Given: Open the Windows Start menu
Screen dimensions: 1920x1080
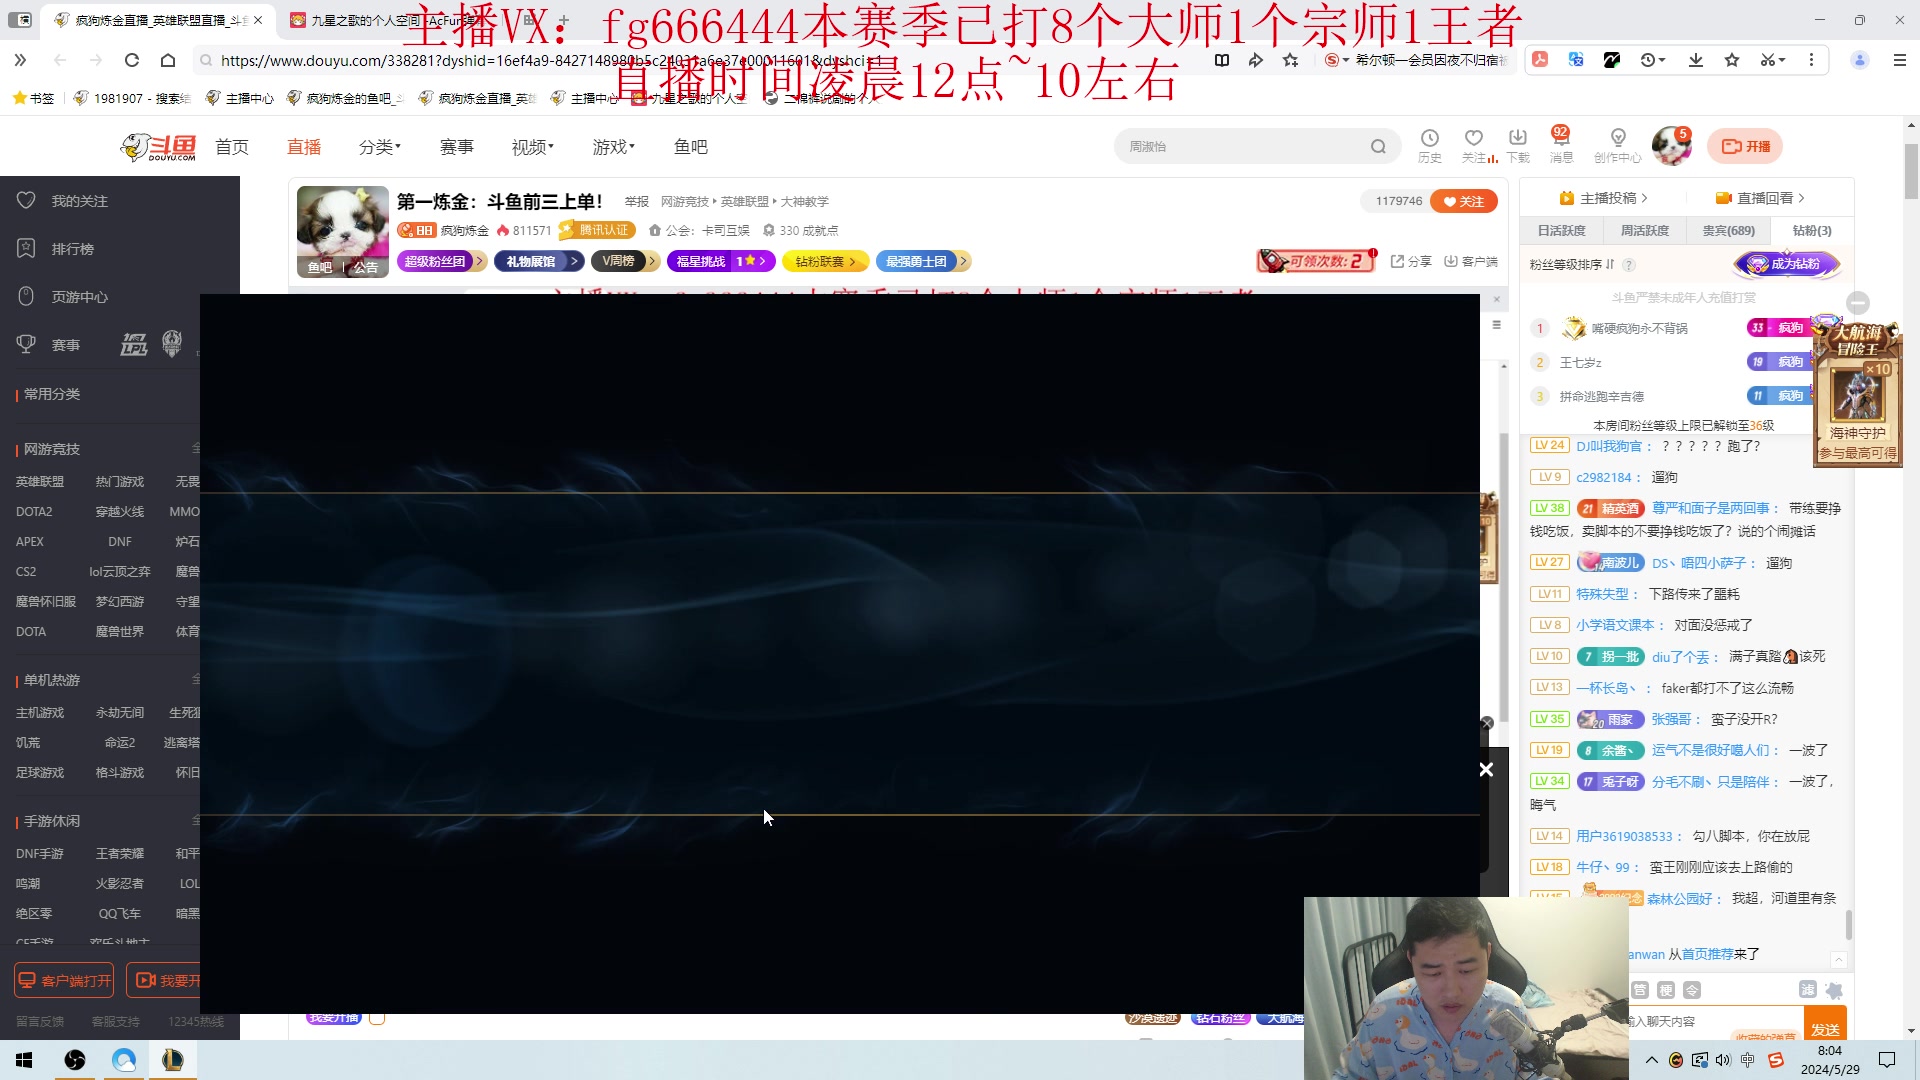Looking at the screenshot, I should coord(24,1060).
